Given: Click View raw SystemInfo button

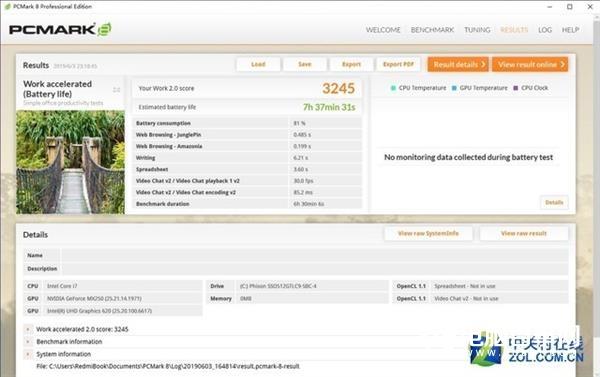Looking at the screenshot, I should pyautogui.click(x=428, y=233).
